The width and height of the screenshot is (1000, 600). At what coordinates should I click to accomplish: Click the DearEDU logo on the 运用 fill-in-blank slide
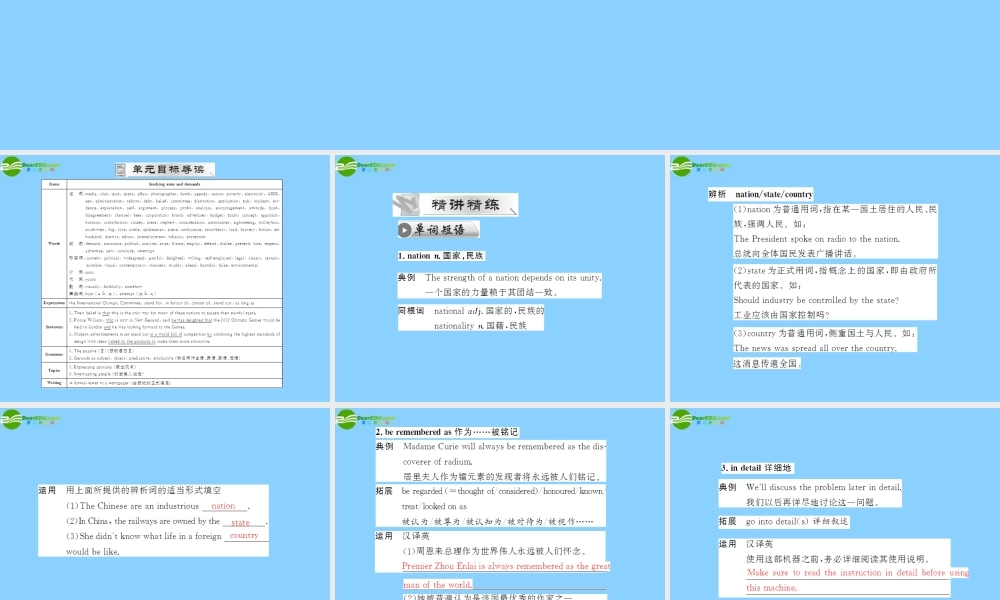point(30,419)
